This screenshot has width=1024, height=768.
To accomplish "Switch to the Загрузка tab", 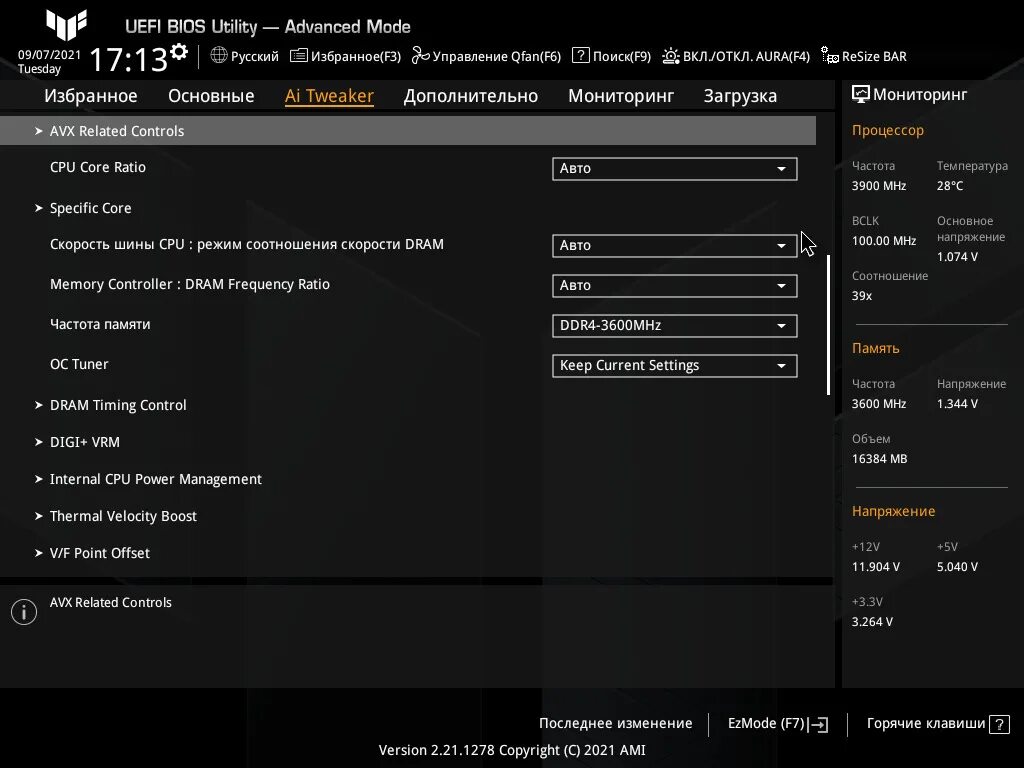I will 740,96.
